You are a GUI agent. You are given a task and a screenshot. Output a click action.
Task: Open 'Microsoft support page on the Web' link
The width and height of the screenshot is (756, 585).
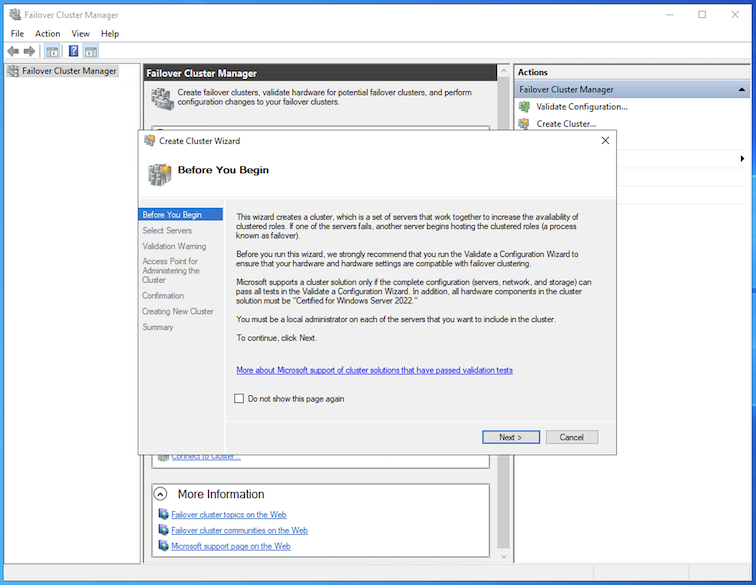point(231,546)
